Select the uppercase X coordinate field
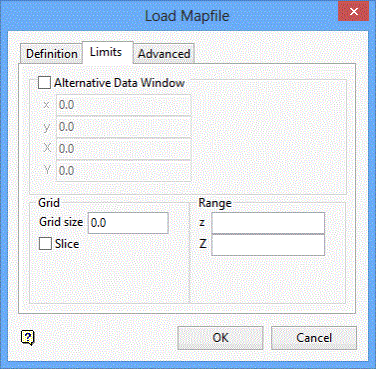 pyautogui.click(x=124, y=149)
